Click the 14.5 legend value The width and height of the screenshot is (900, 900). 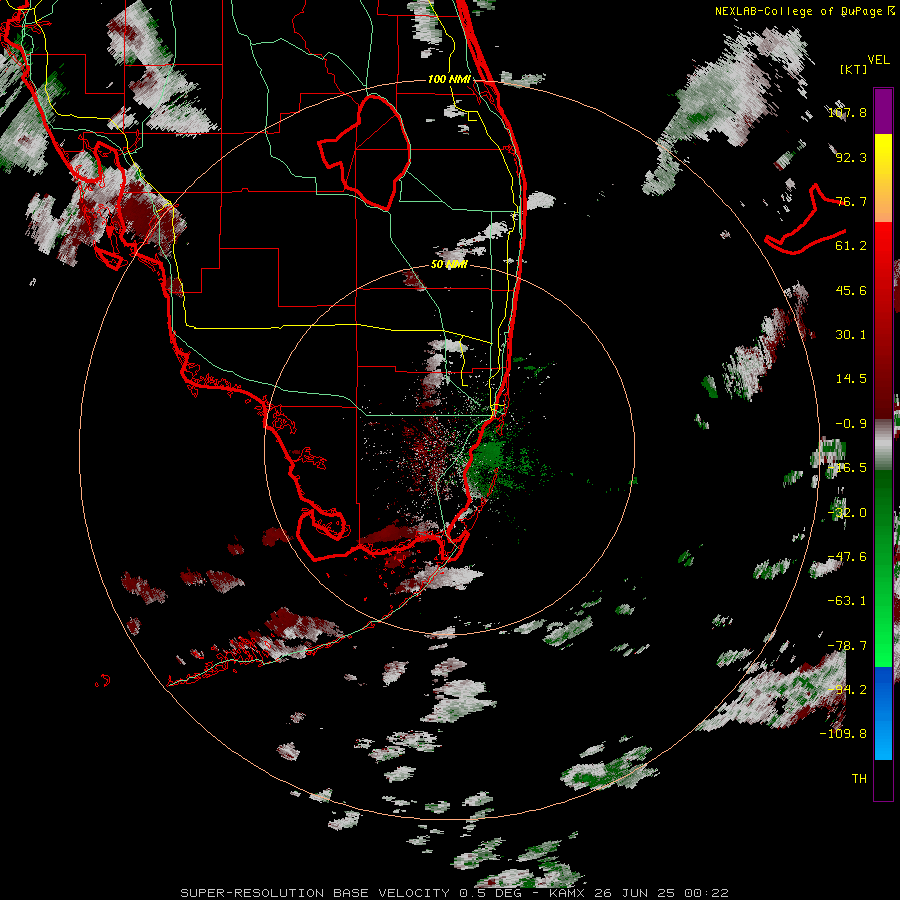pos(851,379)
